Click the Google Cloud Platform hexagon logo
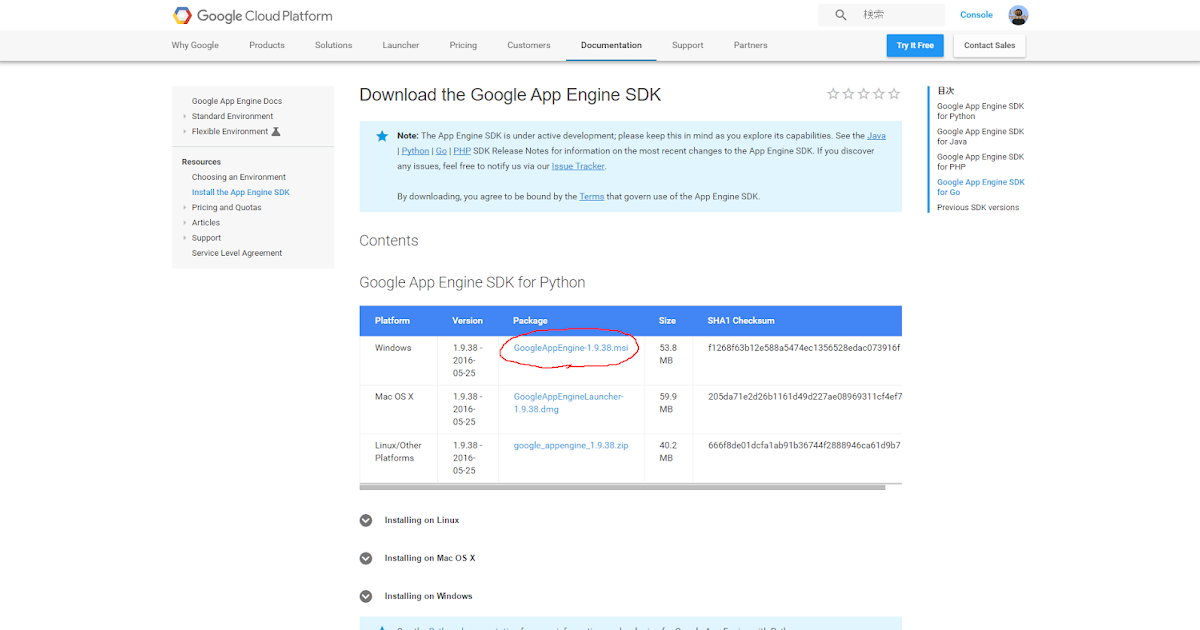This screenshot has height=630, width=1200. click(x=182, y=15)
